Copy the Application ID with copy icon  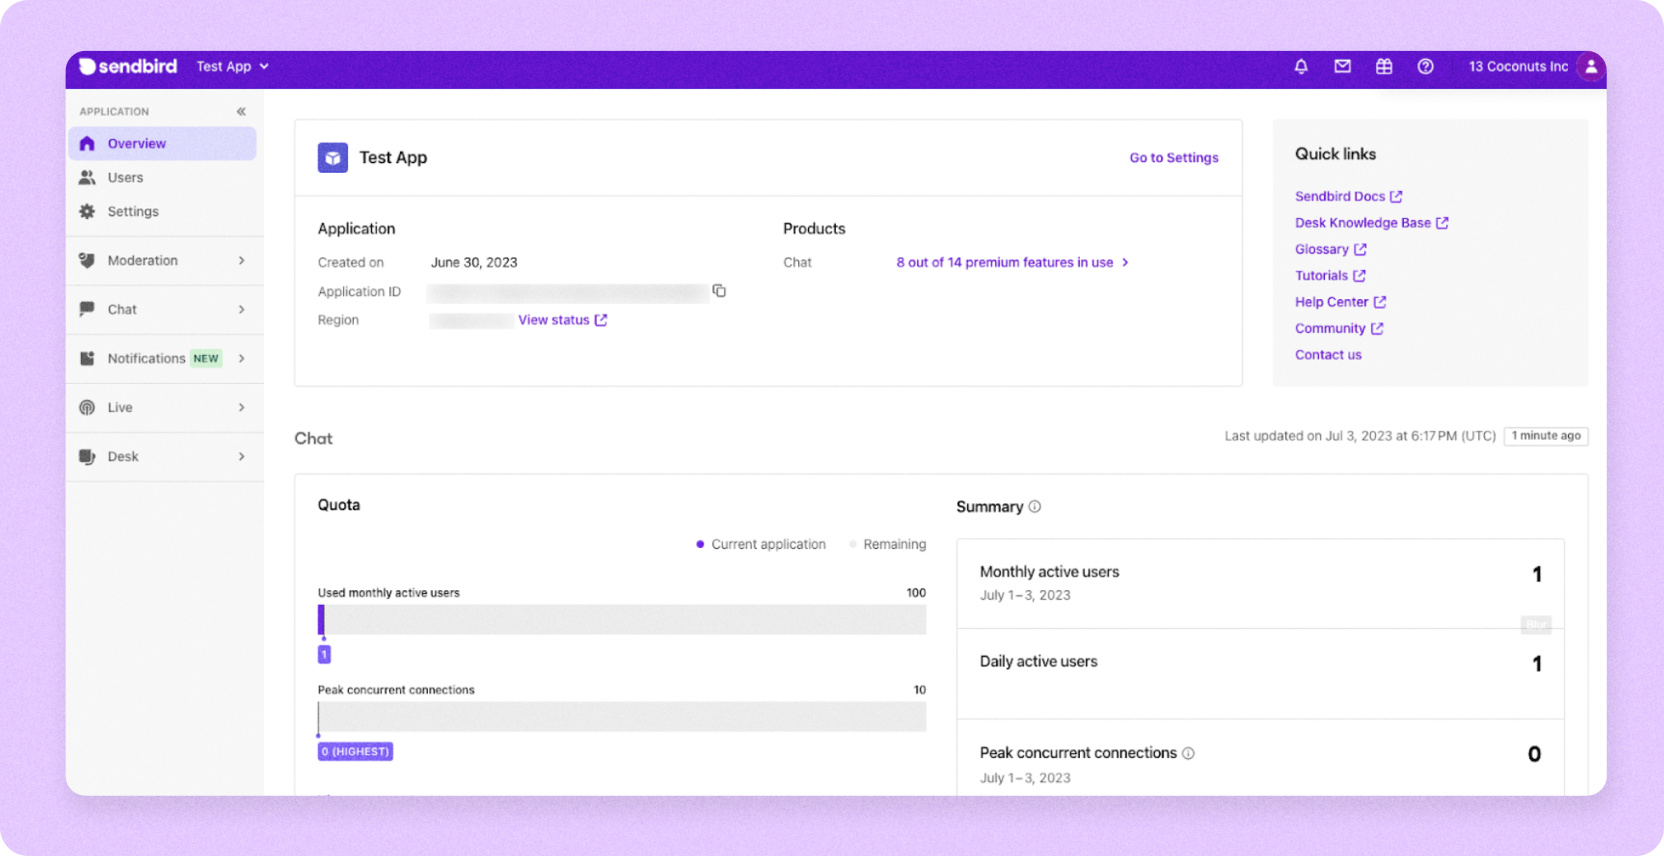pyautogui.click(x=719, y=291)
